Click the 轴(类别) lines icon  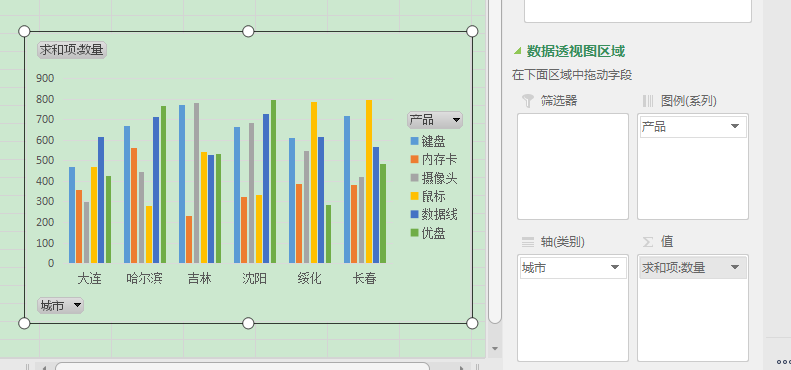pos(528,242)
